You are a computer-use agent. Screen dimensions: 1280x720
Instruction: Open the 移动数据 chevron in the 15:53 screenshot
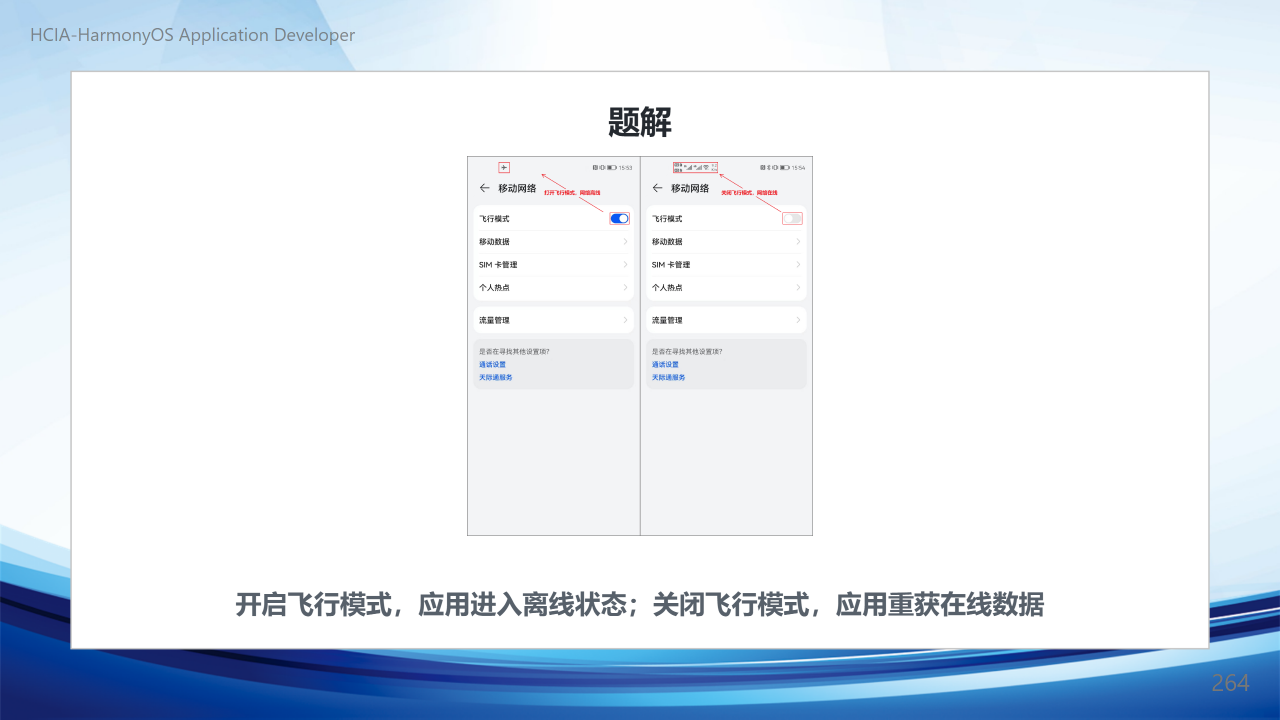[626, 242]
